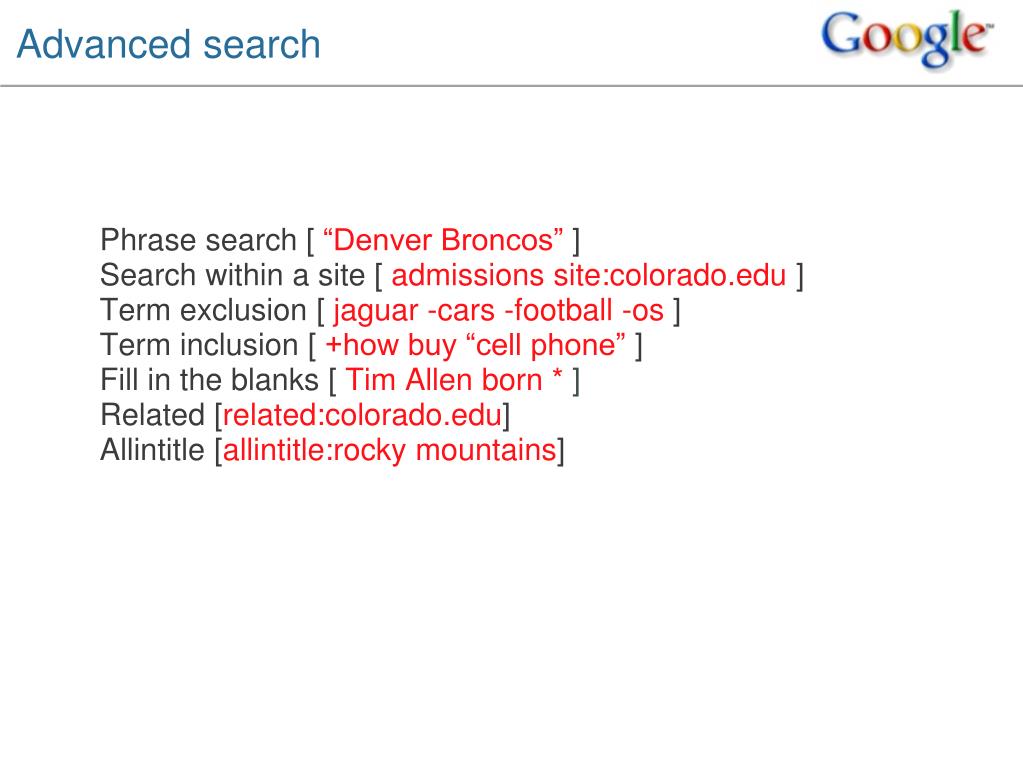Screen dimensions: 1023x767
Task: Click the horizontal divider line under header
Action: (512, 85)
